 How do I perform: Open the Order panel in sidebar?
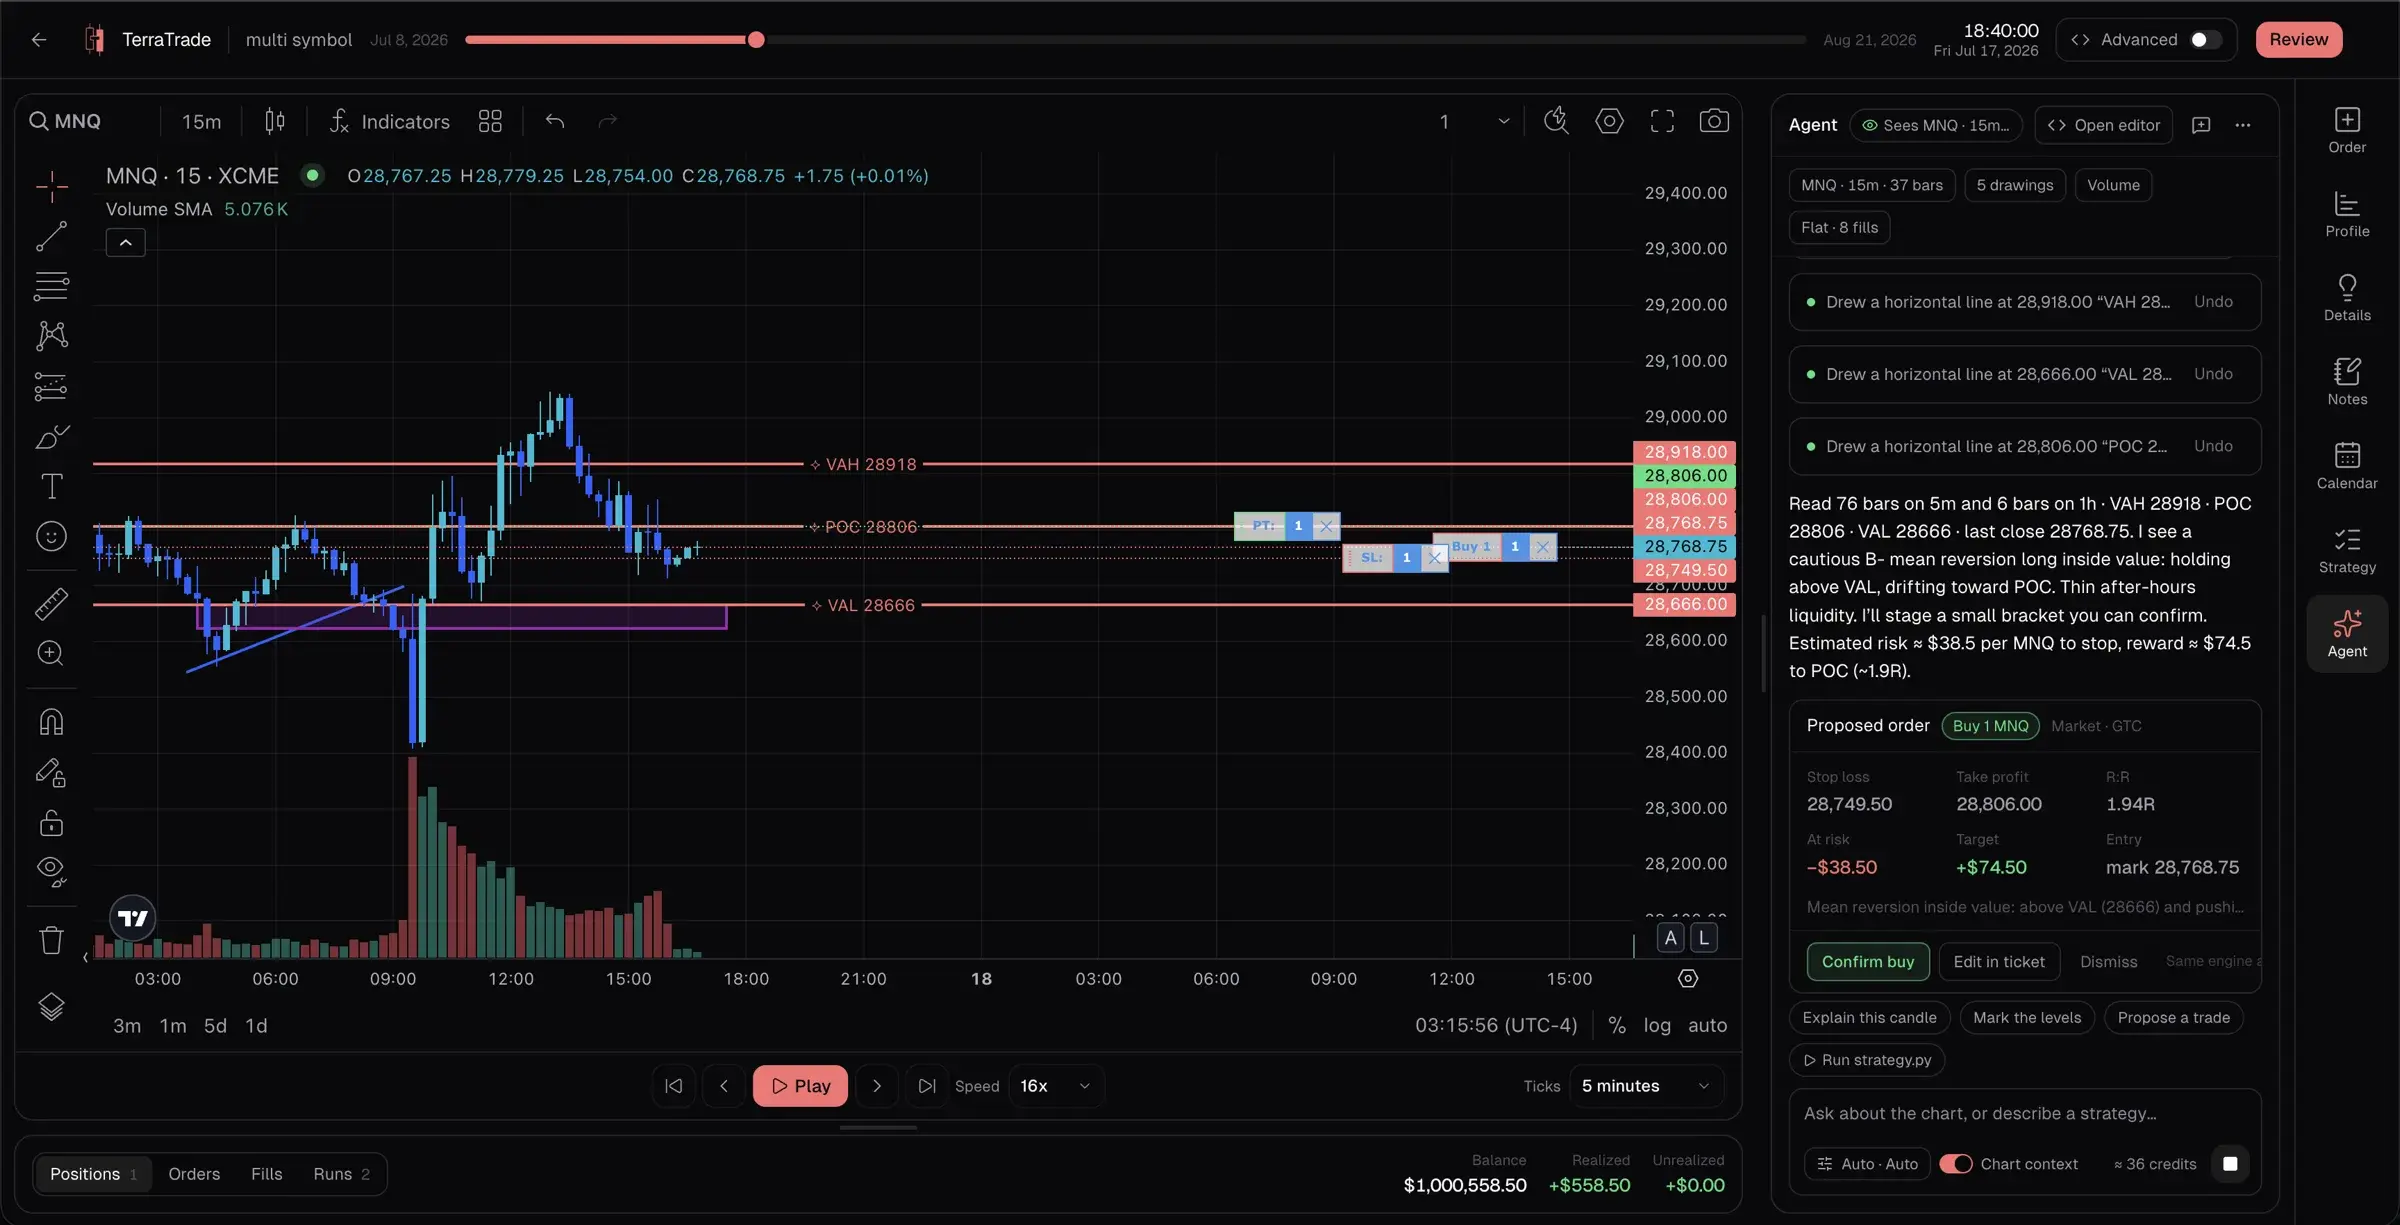2347,130
